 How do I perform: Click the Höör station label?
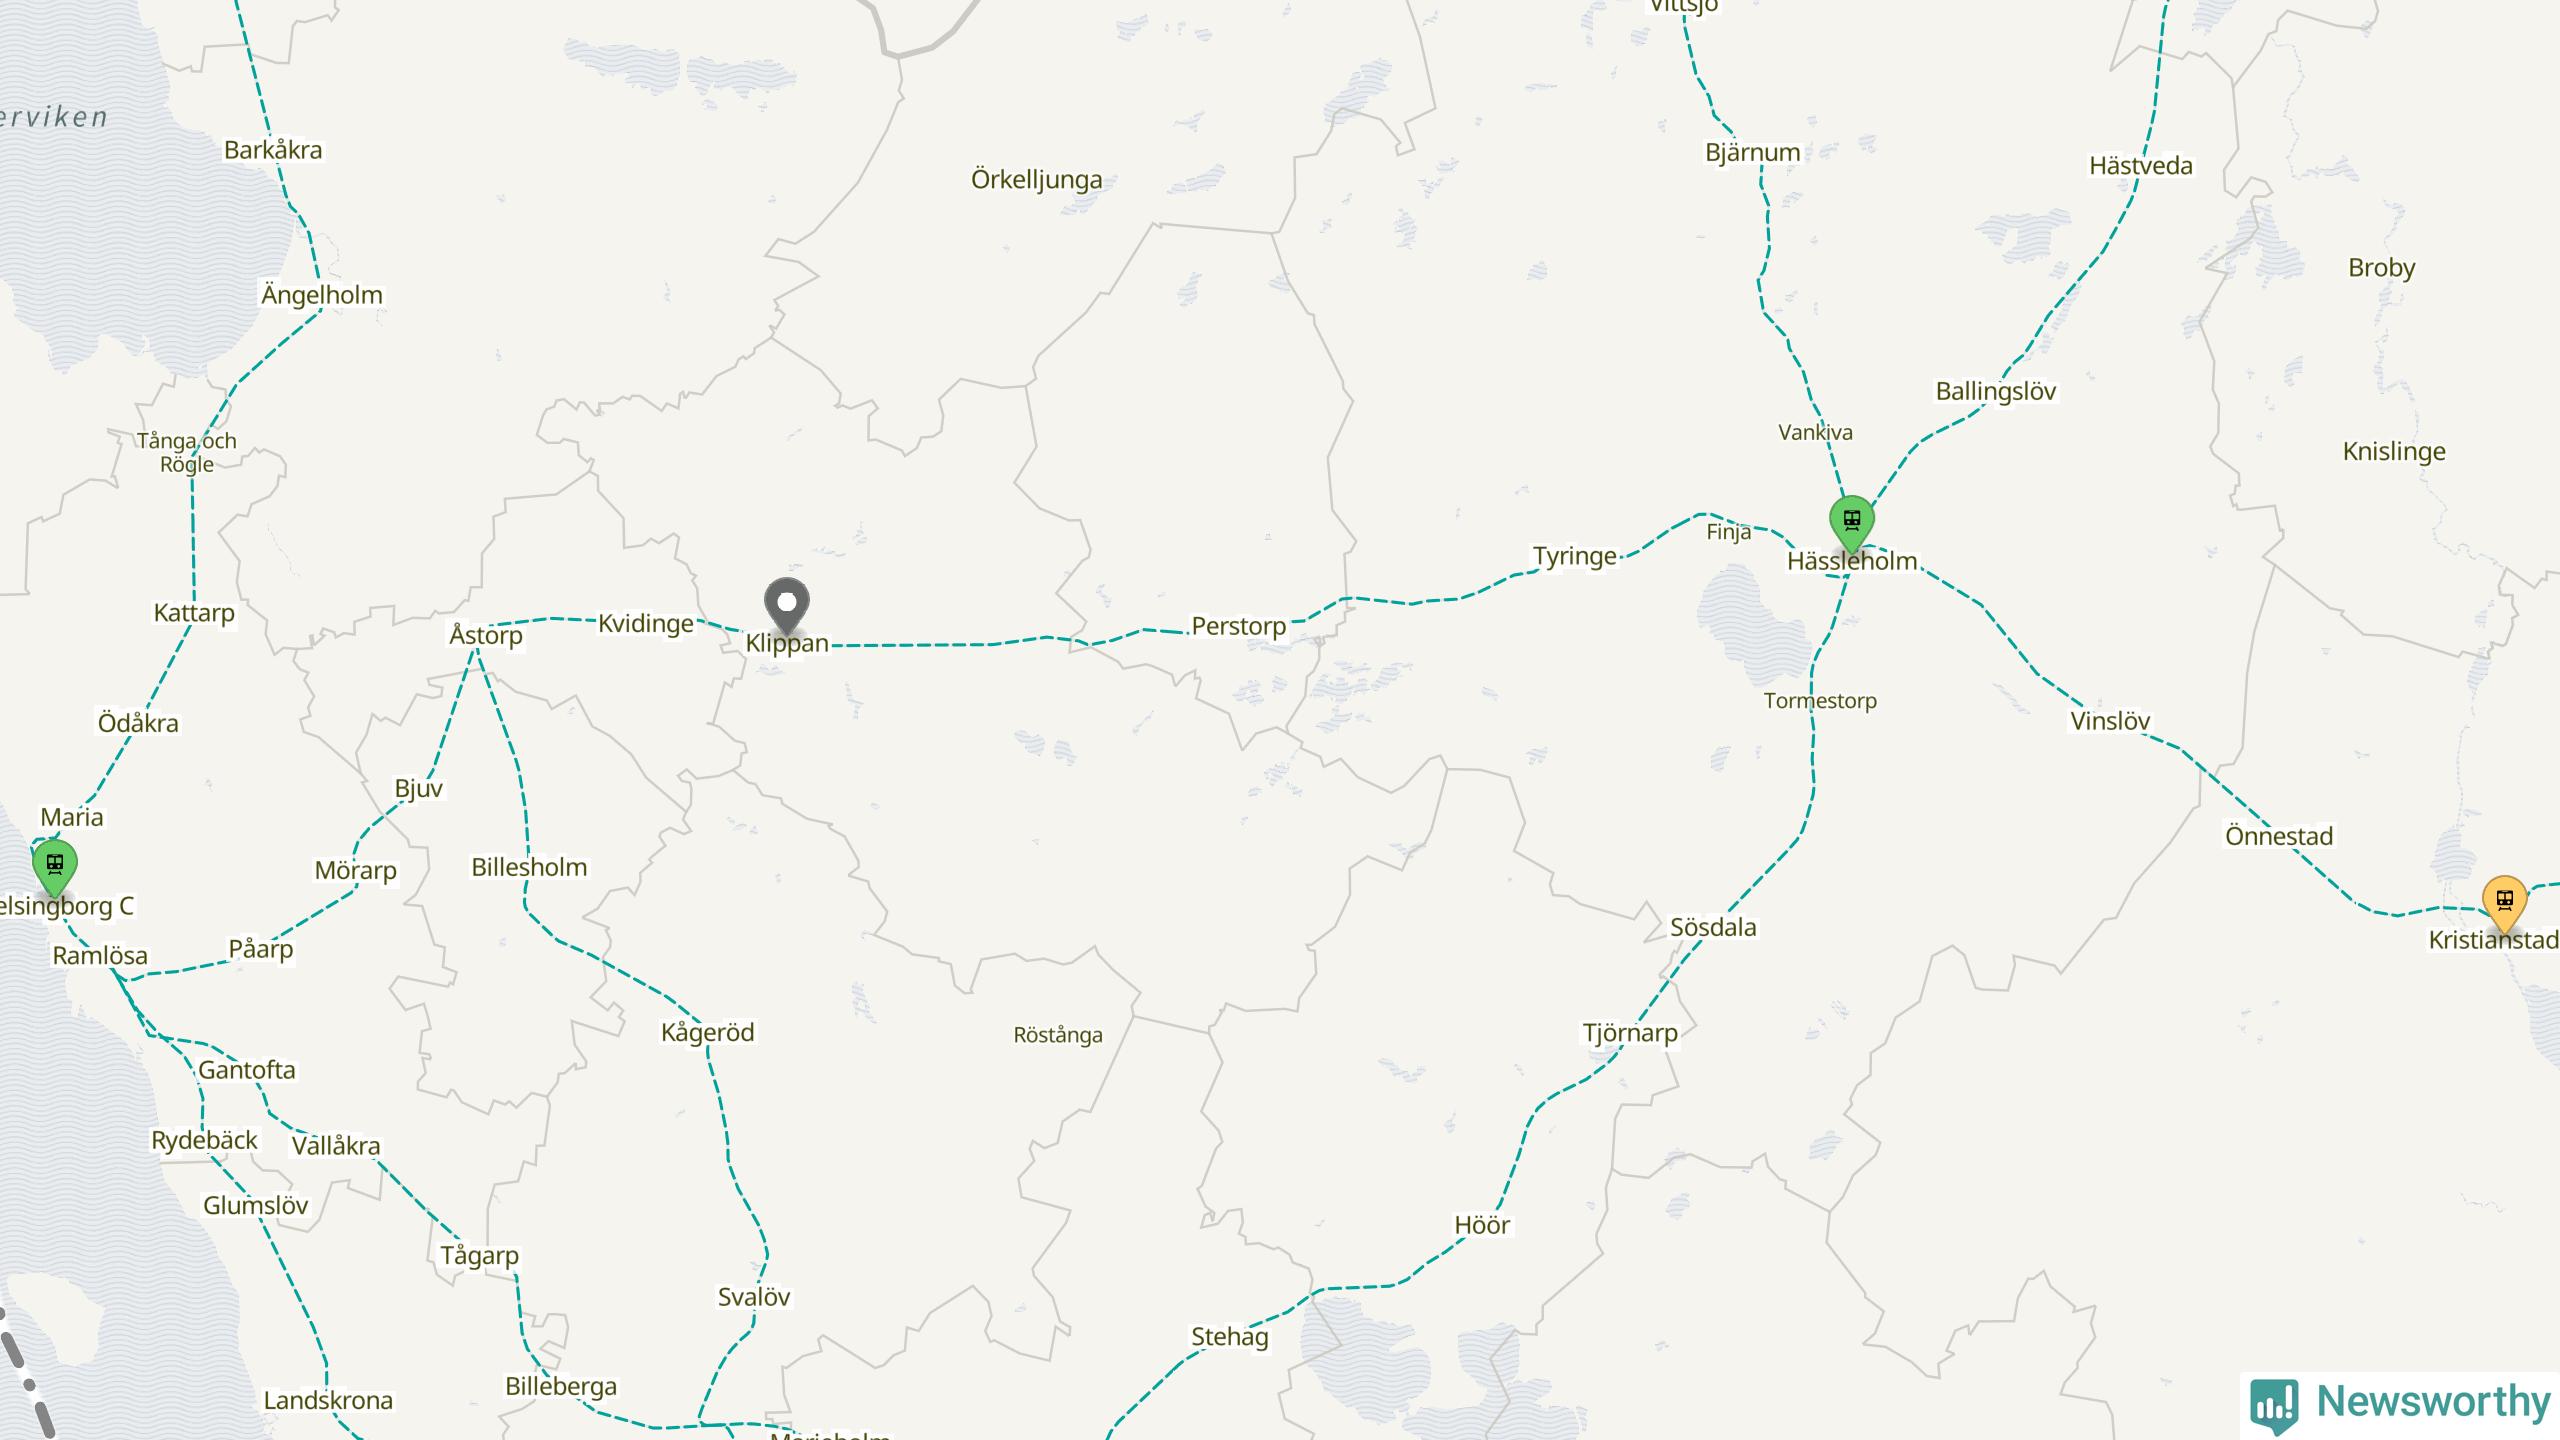(1482, 1225)
